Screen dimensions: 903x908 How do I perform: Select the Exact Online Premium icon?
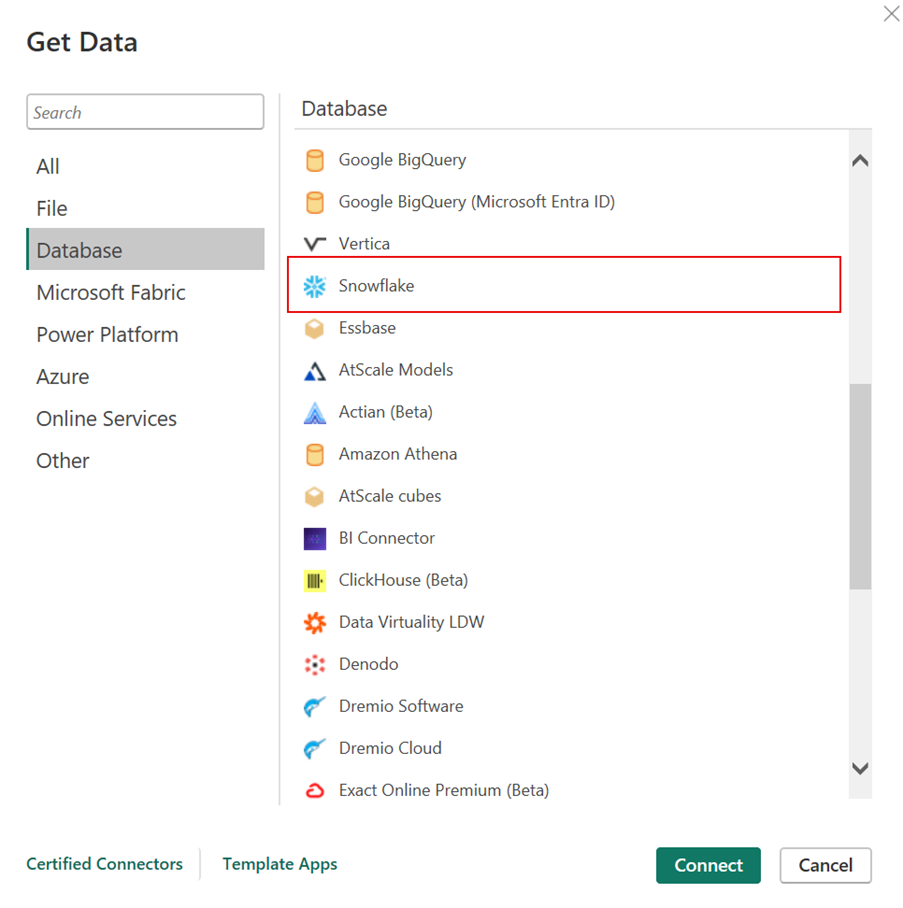pyautogui.click(x=315, y=791)
